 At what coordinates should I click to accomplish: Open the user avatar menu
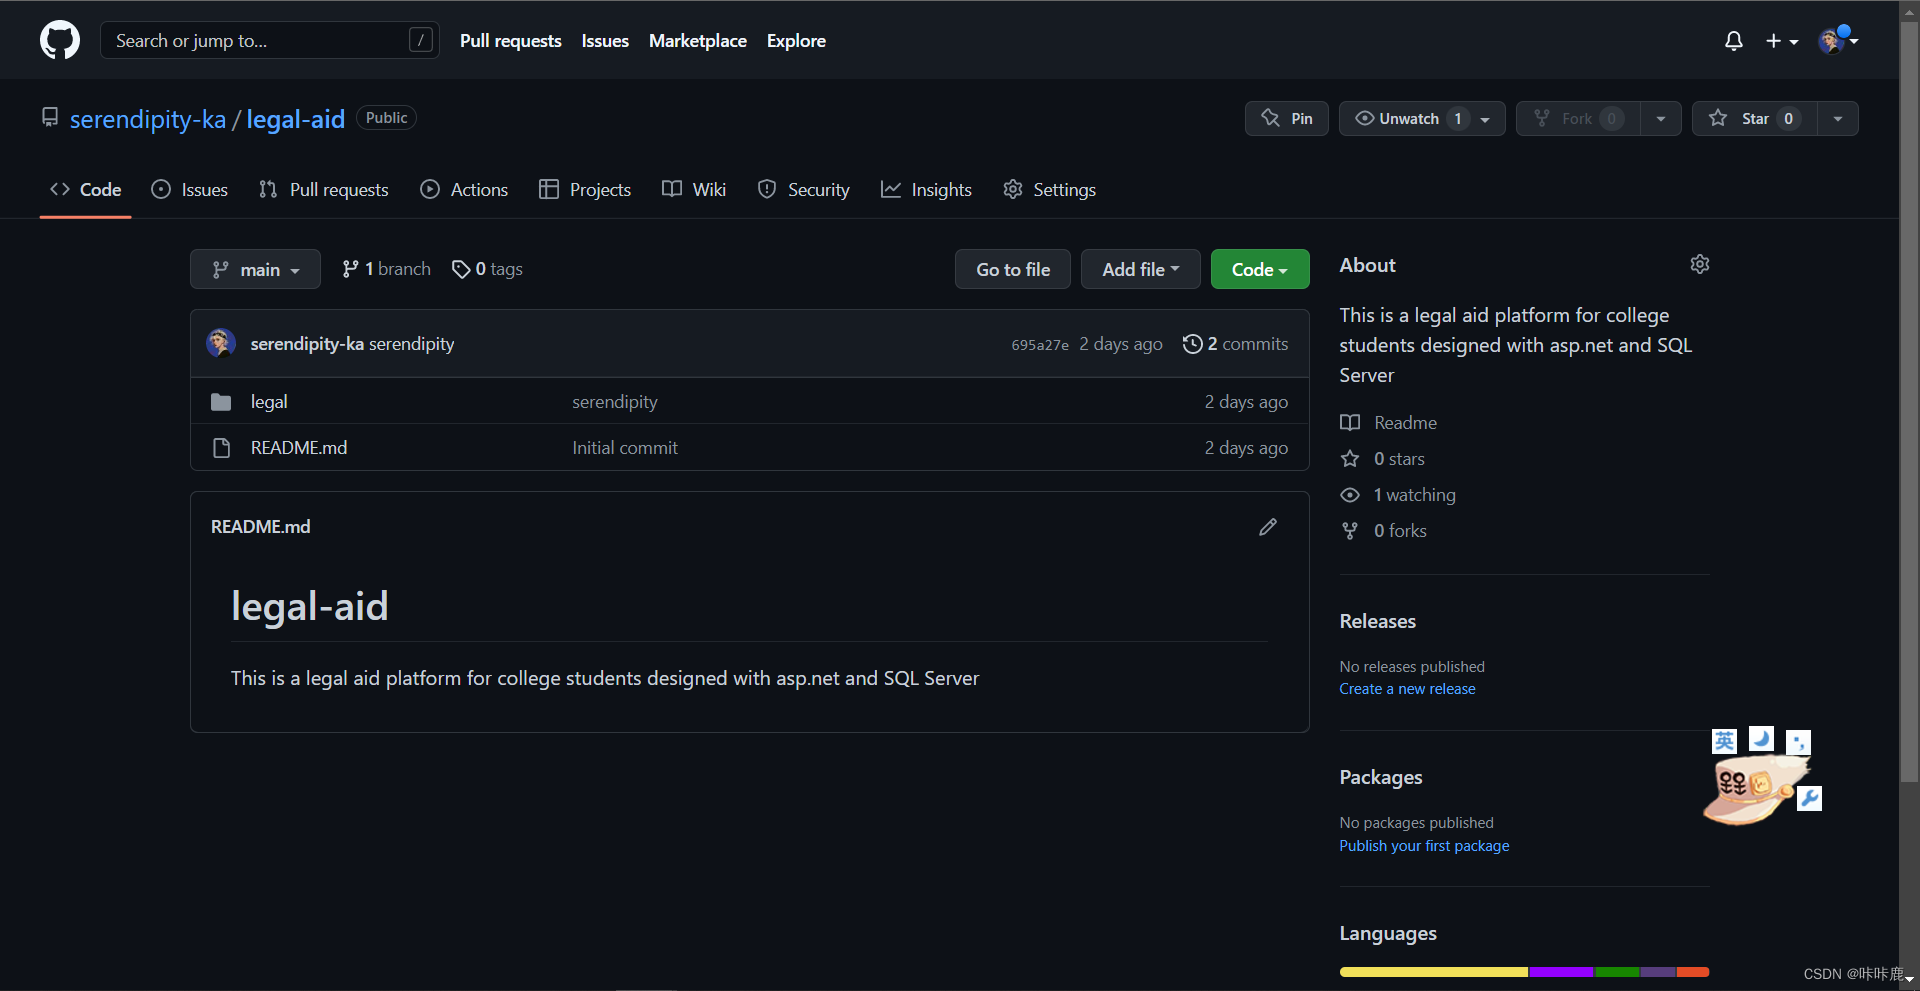click(x=1838, y=40)
